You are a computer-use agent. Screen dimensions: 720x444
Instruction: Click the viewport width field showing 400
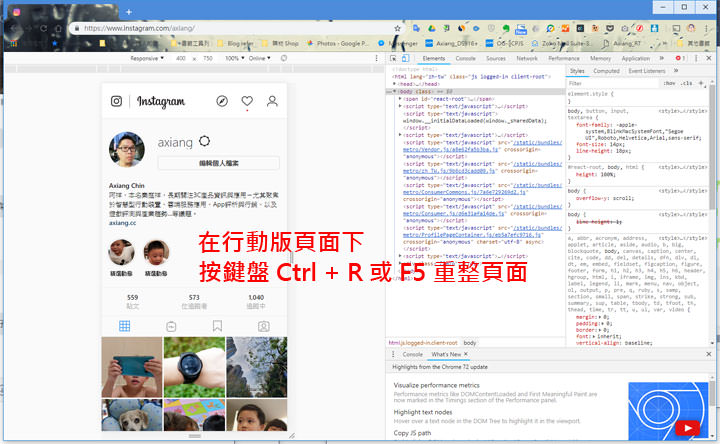pyautogui.click(x=181, y=58)
